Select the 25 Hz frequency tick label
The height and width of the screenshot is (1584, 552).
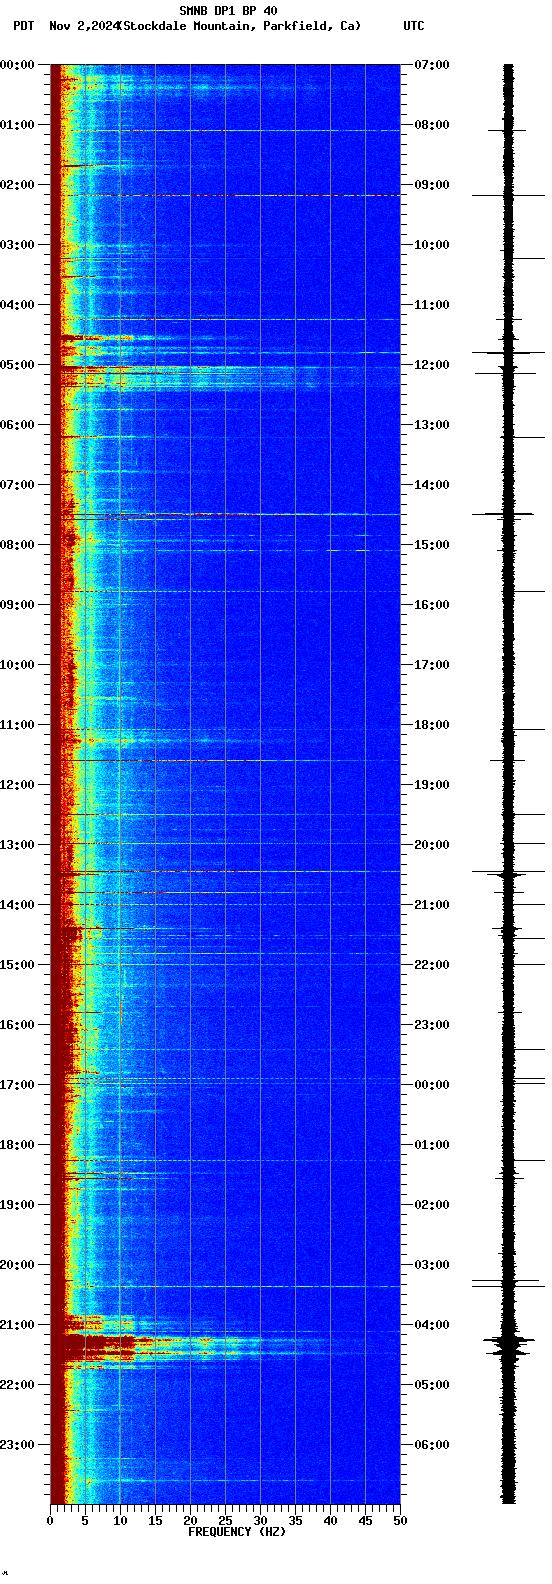(x=225, y=1521)
